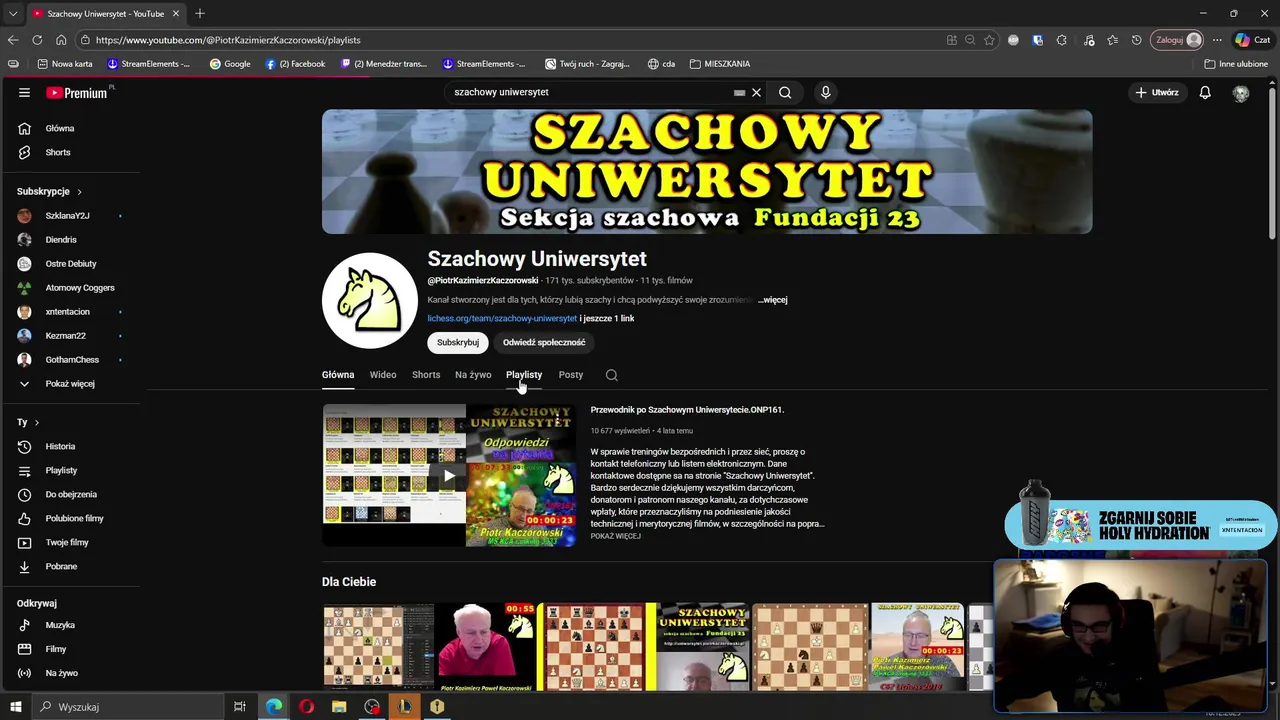Open Task View on taskbar
The image size is (1280, 720).
tap(240, 707)
